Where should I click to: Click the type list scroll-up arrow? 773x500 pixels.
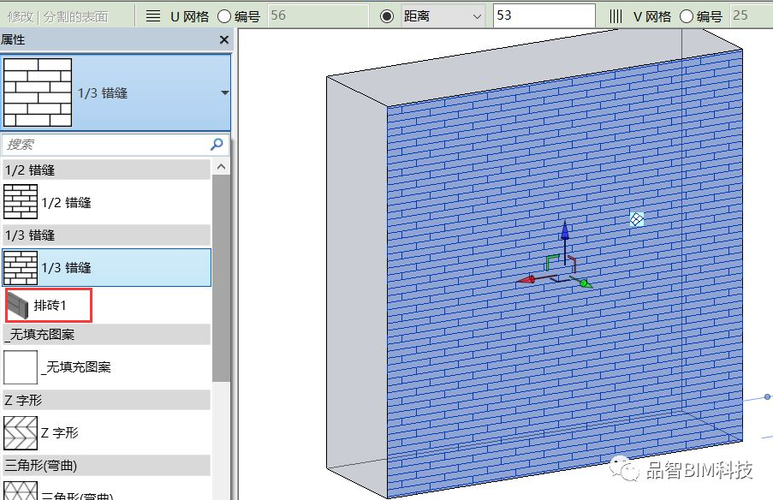coord(221,167)
